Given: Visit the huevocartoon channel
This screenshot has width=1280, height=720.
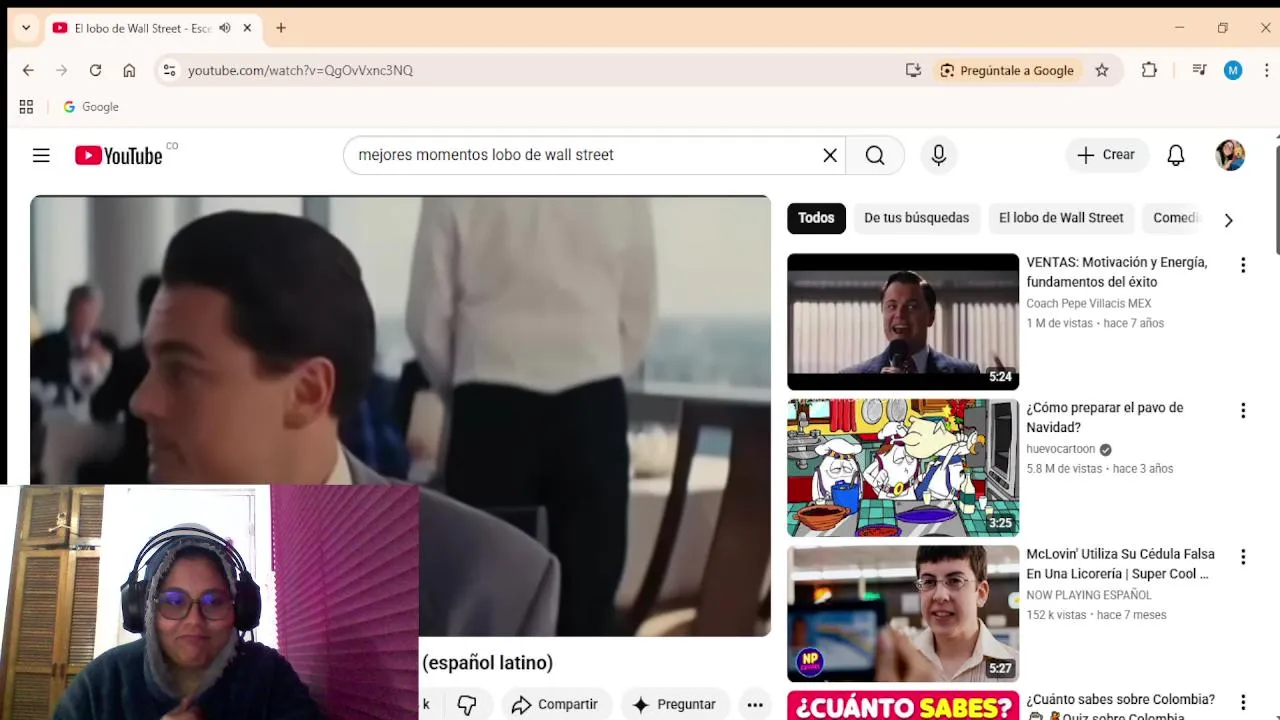Looking at the screenshot, I should 1060,449.
